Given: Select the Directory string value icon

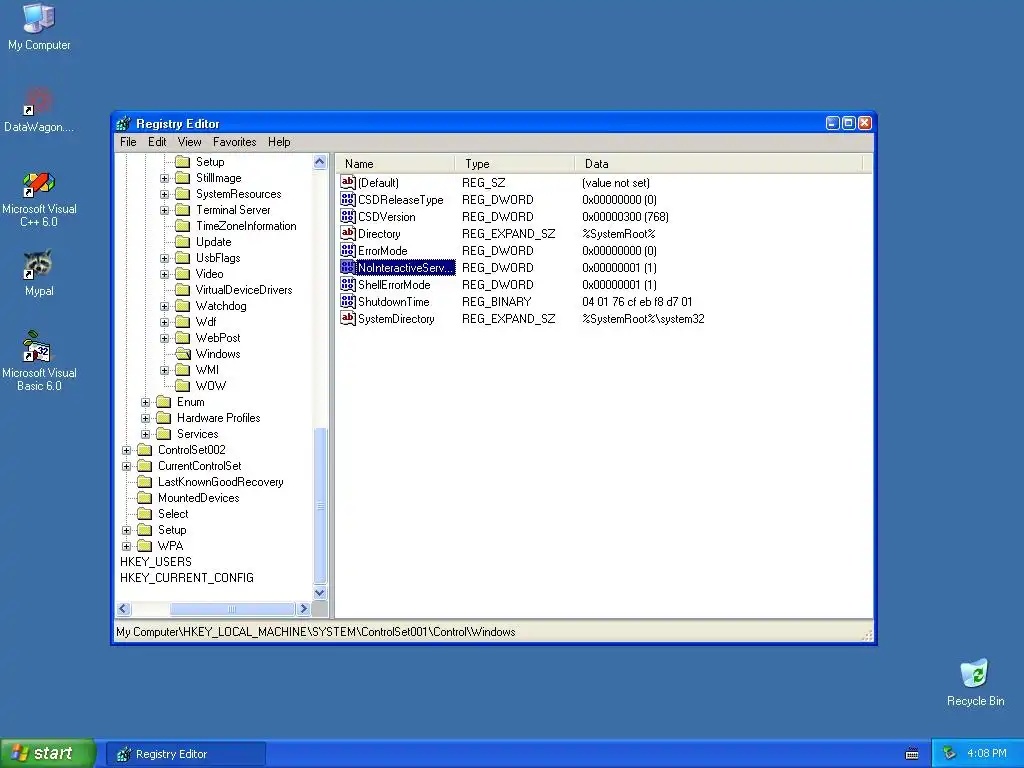Looking at the screenshot, I should (x=347, y=233).
